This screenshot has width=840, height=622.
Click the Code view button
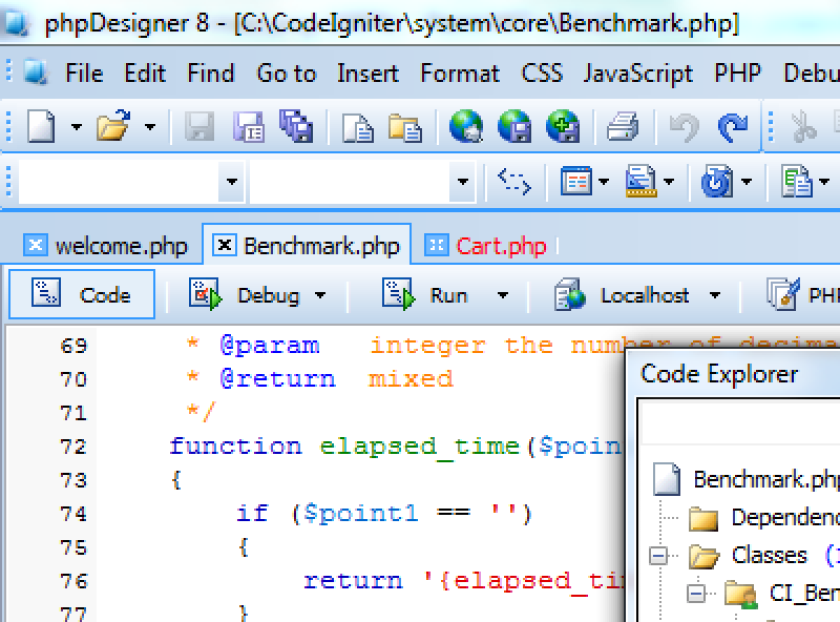click(x=82, y=295)
